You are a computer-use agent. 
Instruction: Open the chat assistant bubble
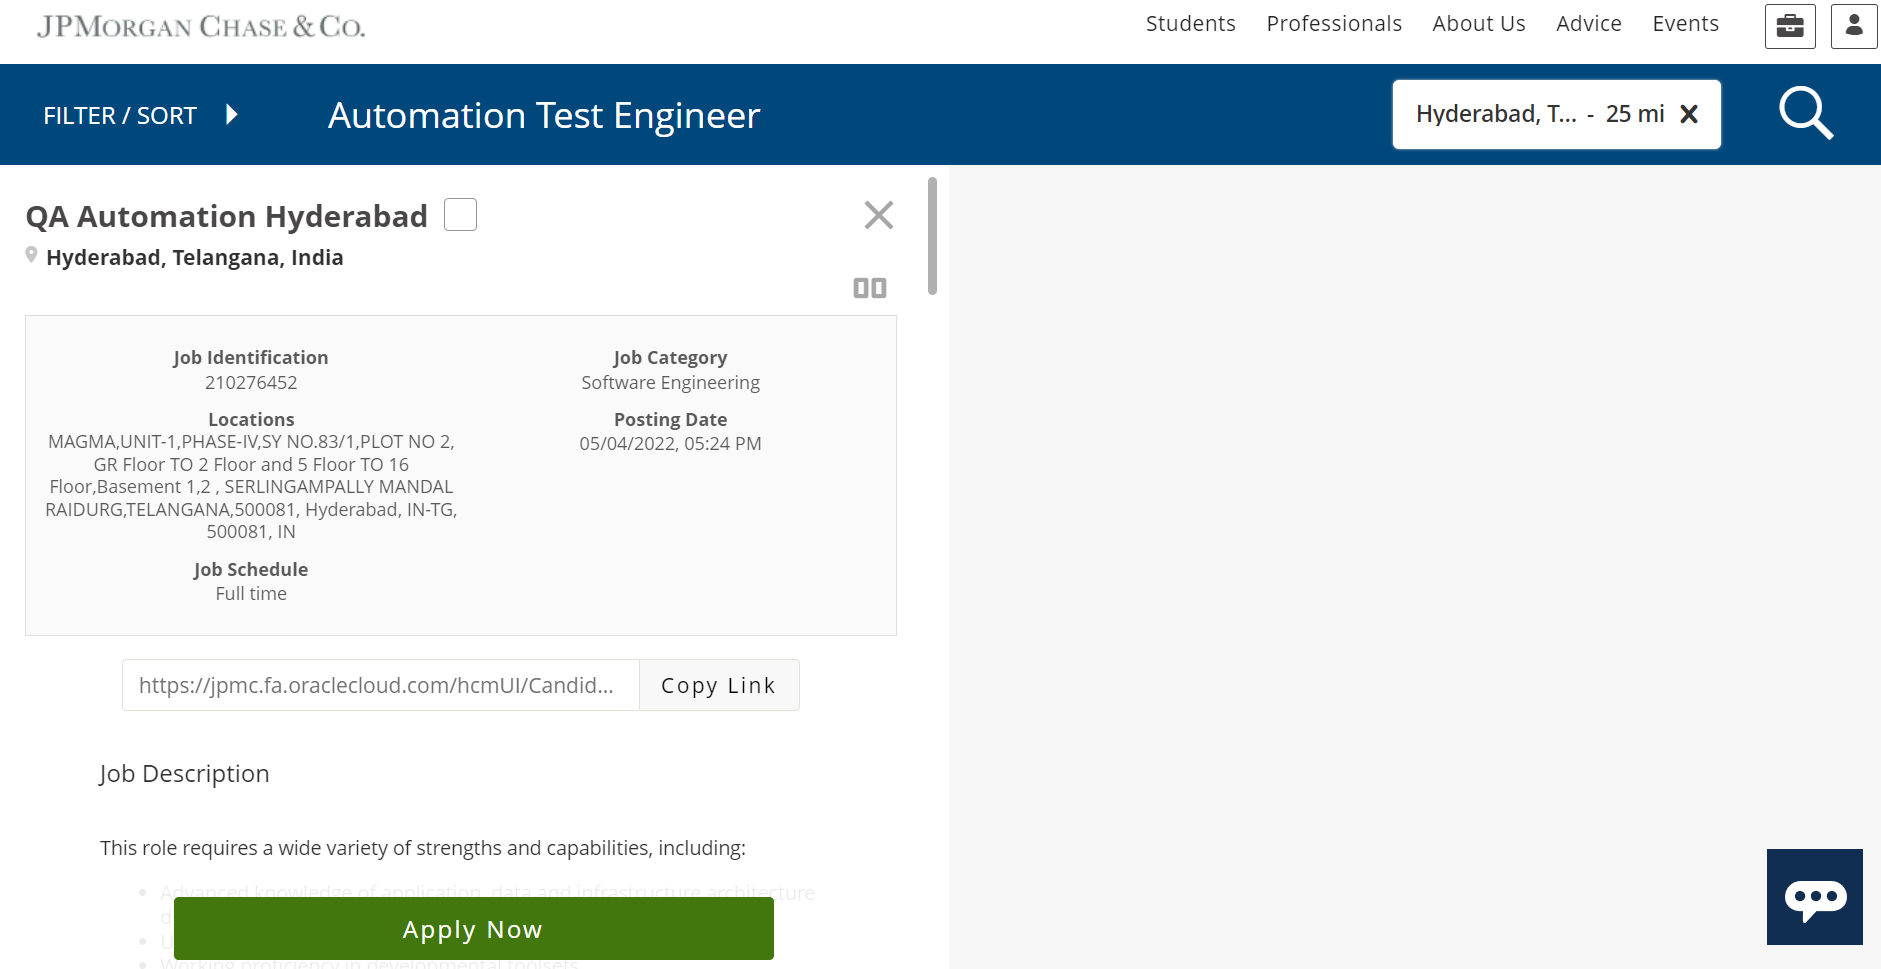[1814, 897]
